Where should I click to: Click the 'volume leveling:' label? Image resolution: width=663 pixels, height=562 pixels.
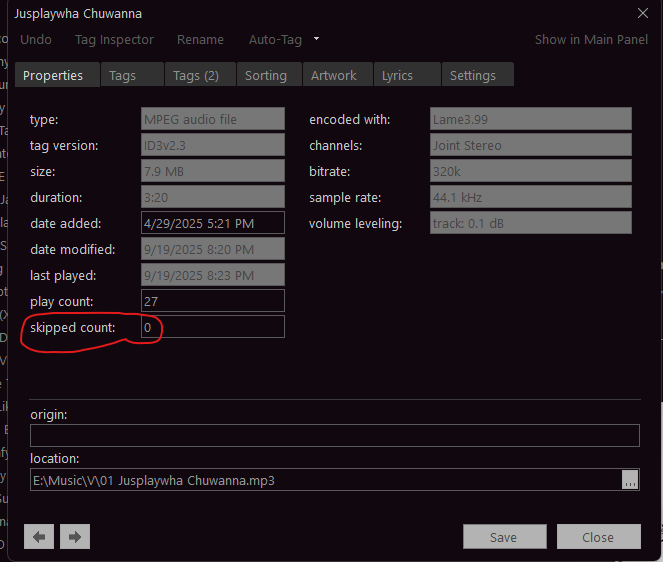click(x=355, y=223)
